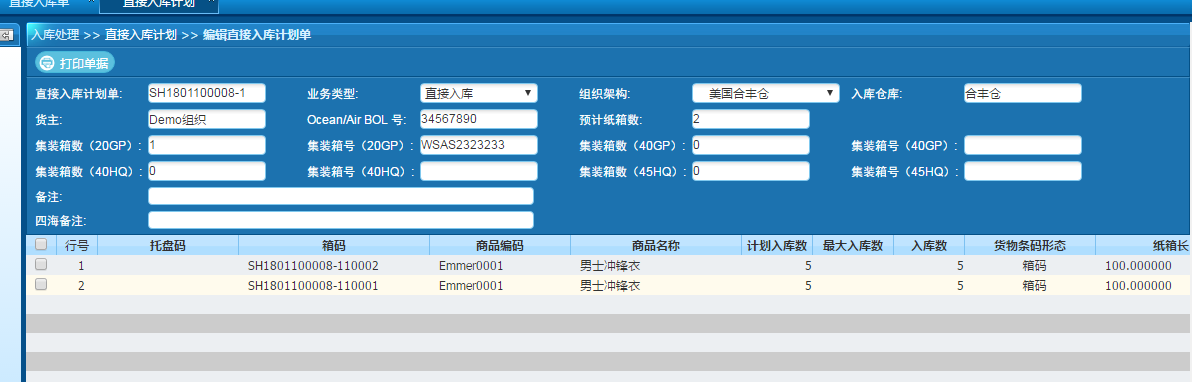Focus the 集装箱数（20GP） field
The image size is (1192, 382).
[207, 145]
